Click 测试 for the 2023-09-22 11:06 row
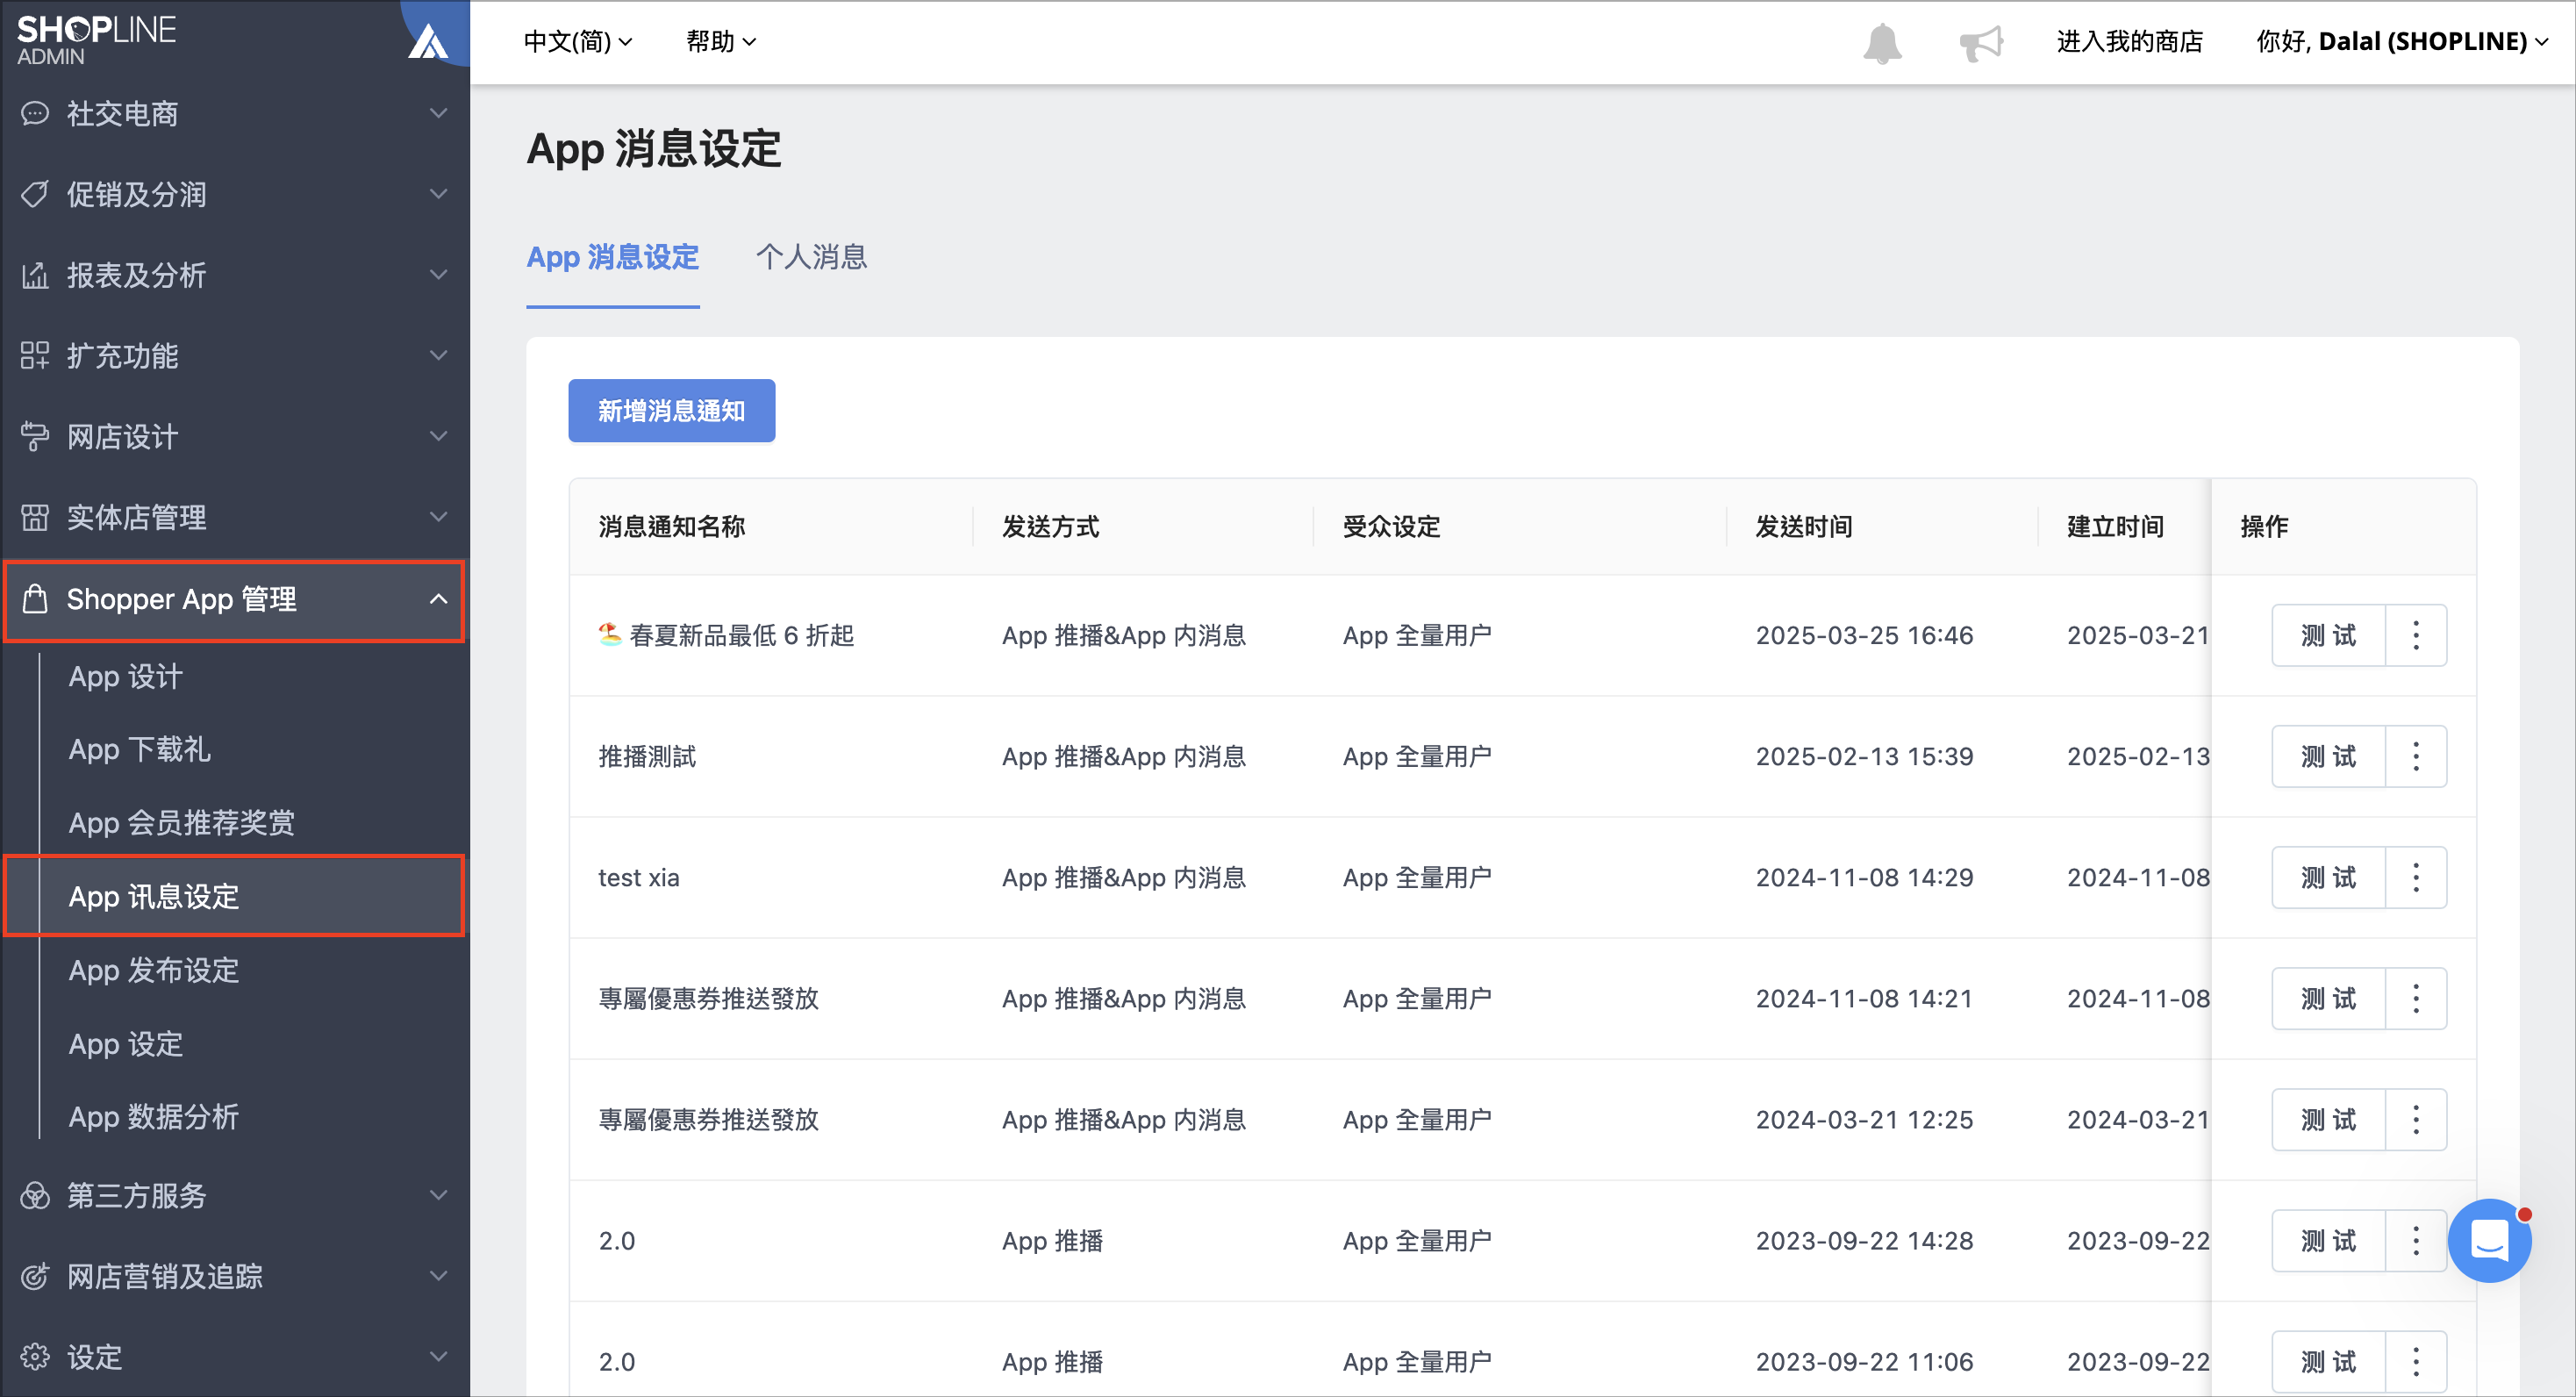Viewport: 2576px width, 1397px height. pyautogui.click(x=2328, y=1361)
